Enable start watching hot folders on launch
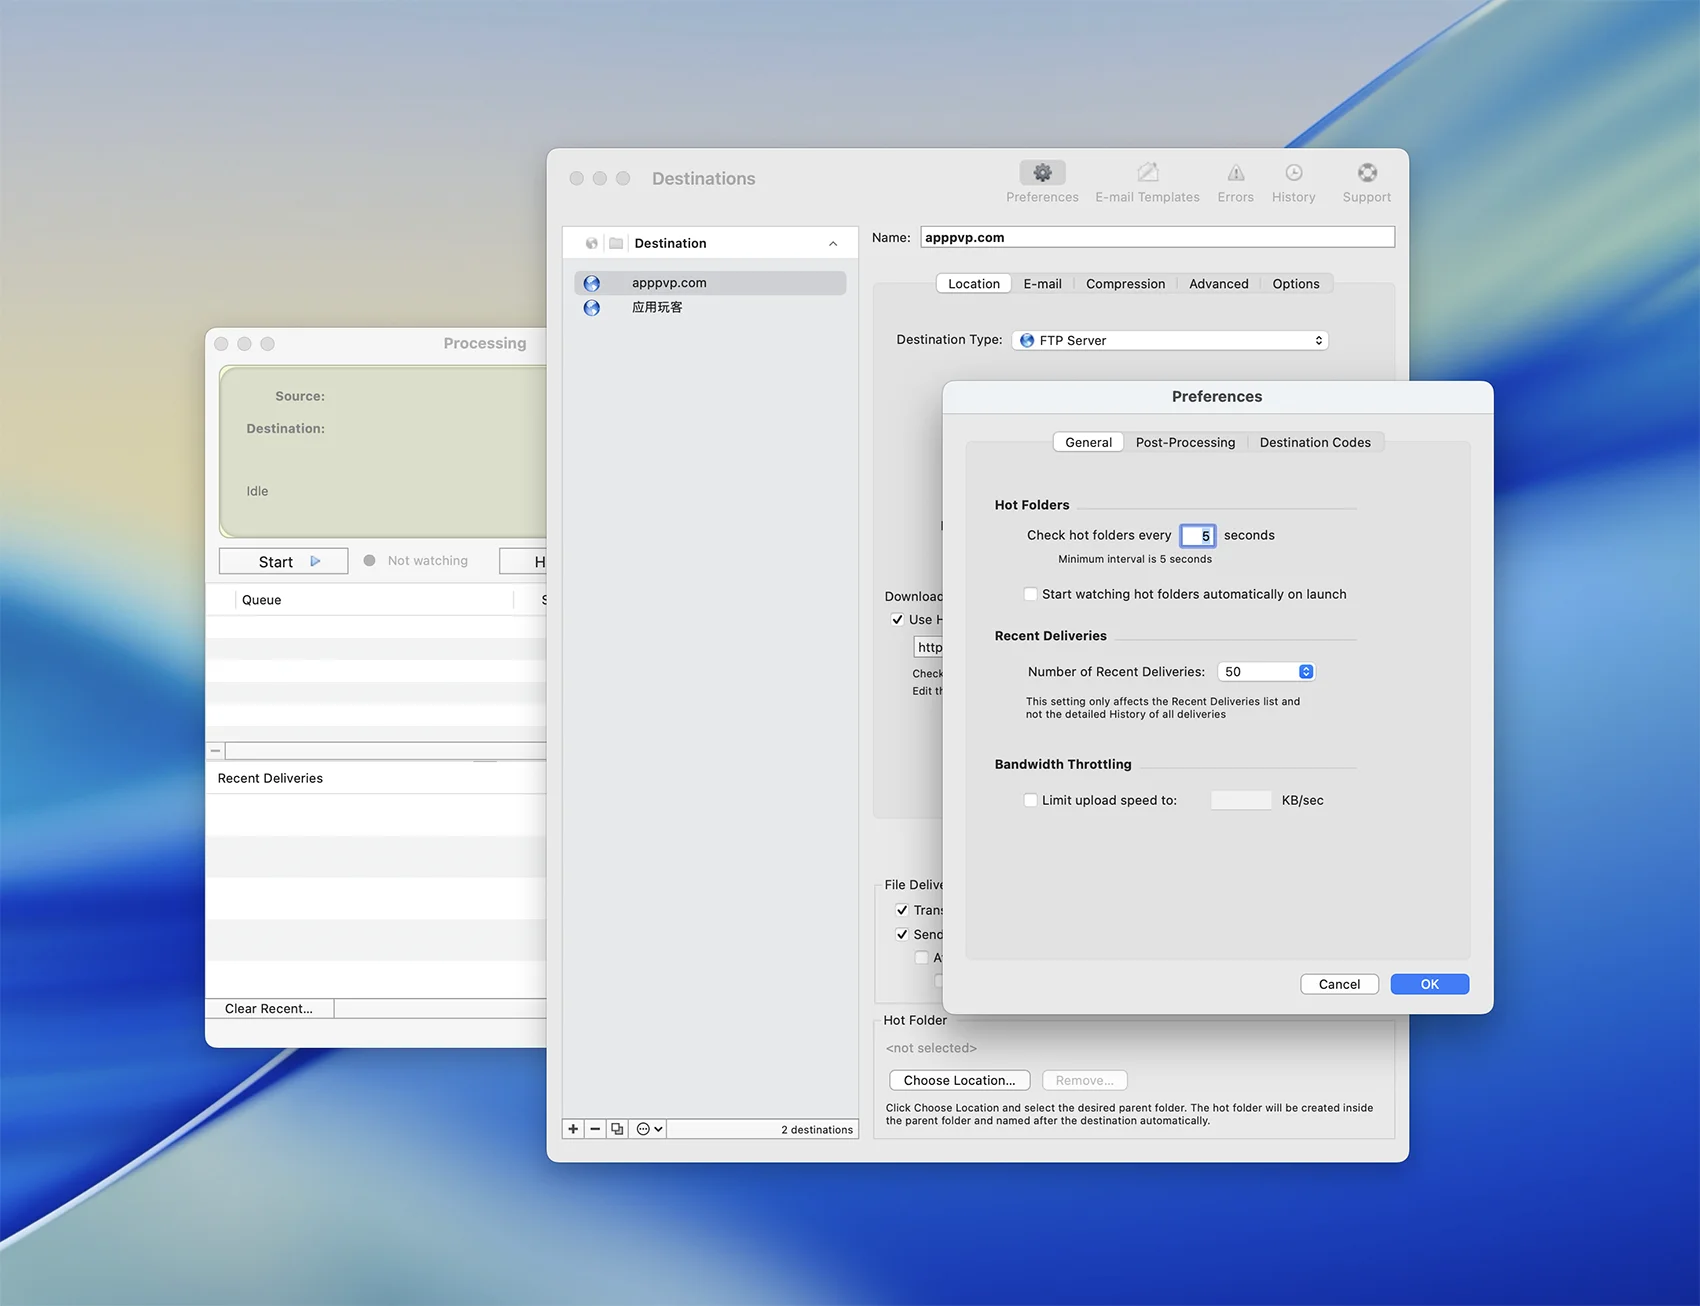The width and height of the screenshot is (1700, 1306). click(x=1030, y=594)
